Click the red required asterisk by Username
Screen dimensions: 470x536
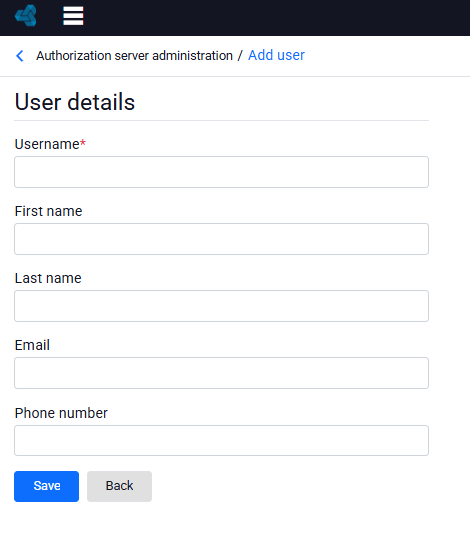click(83, 143)
